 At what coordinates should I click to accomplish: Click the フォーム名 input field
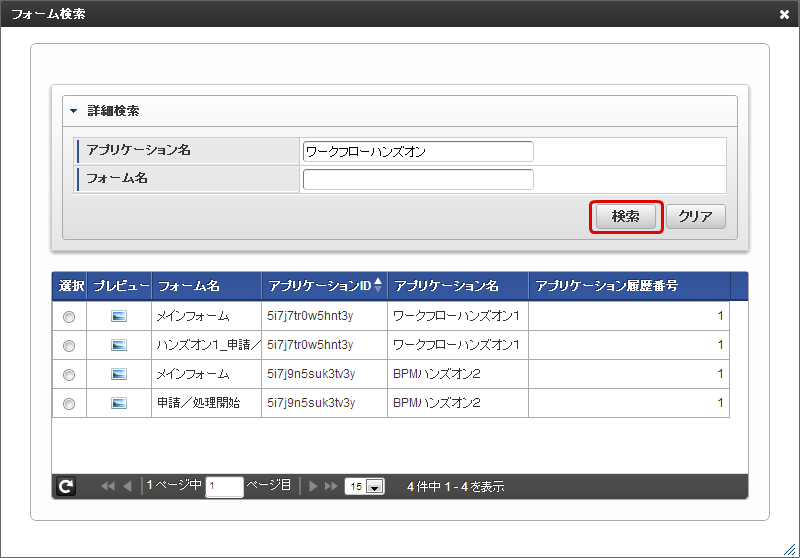418,180
